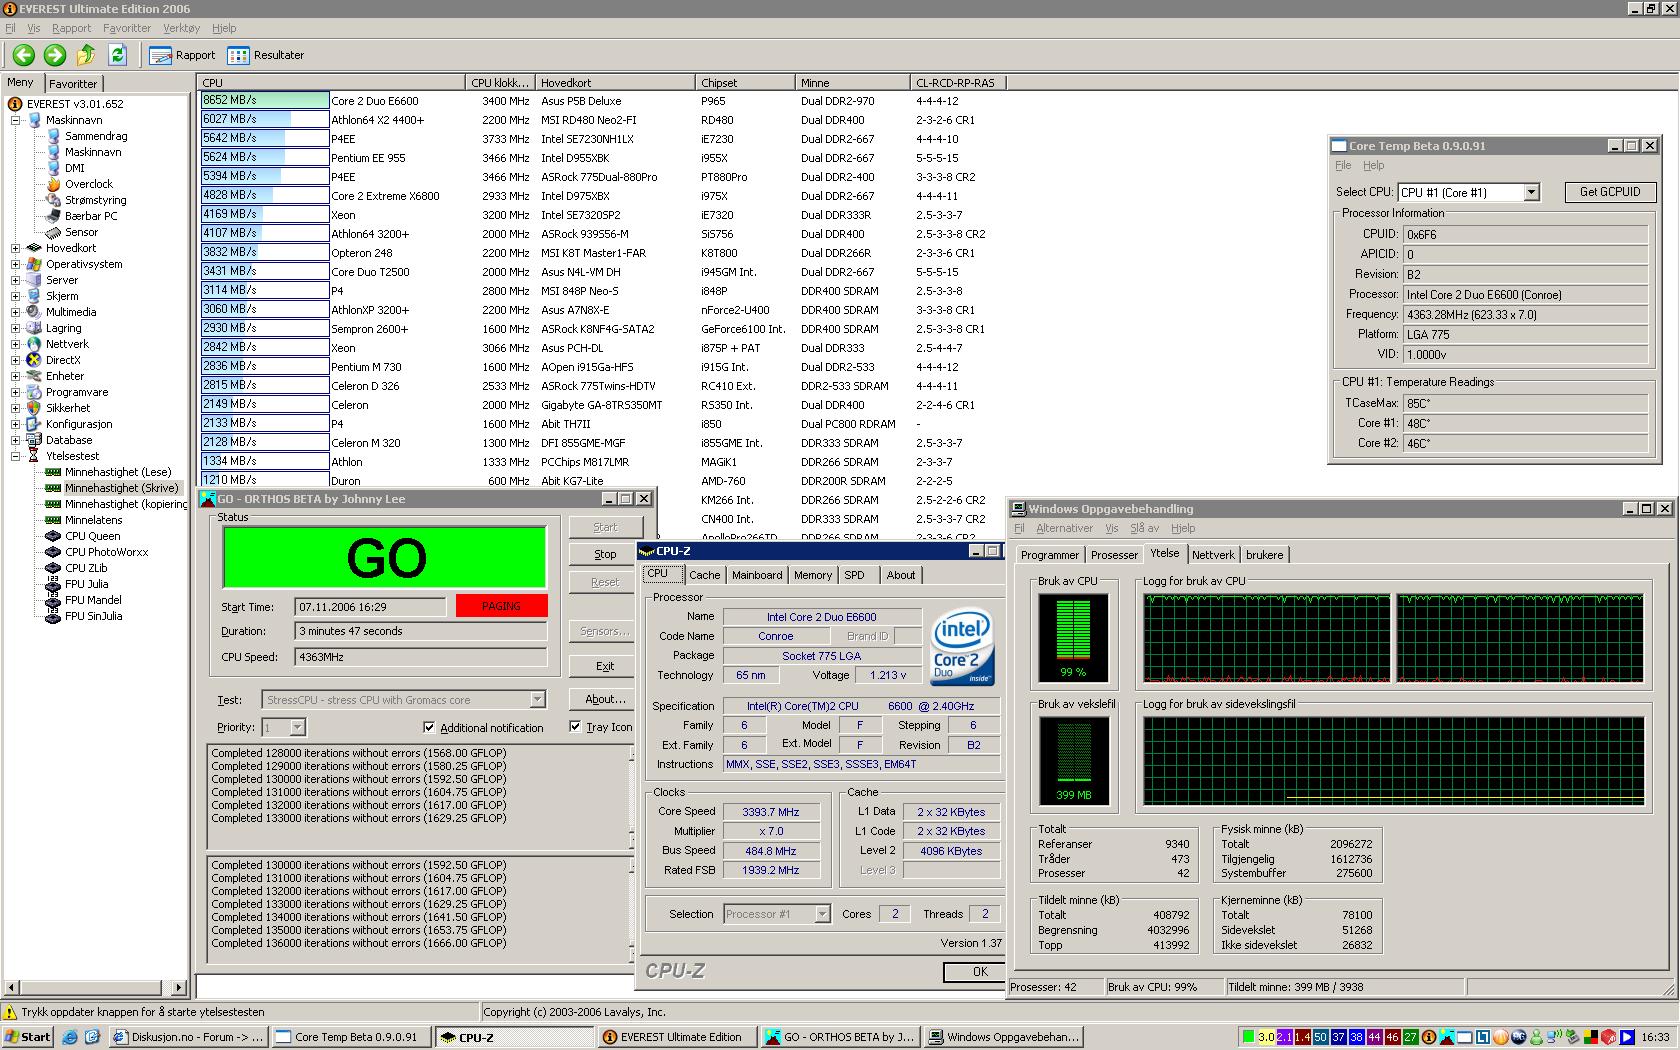Screen dimensions: 1680x1050
Task: Switch to Memory tab in CPU-Z
Action: [x=812, y=575]
